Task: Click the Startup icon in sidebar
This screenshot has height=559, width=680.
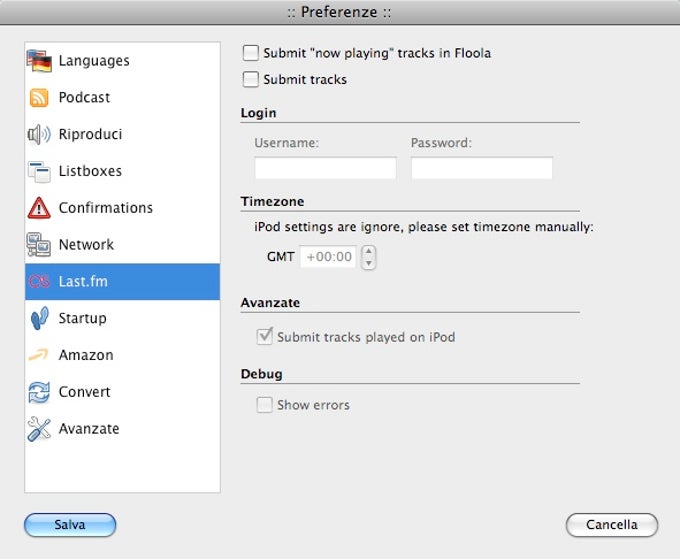Action: (x=39, y=318)
